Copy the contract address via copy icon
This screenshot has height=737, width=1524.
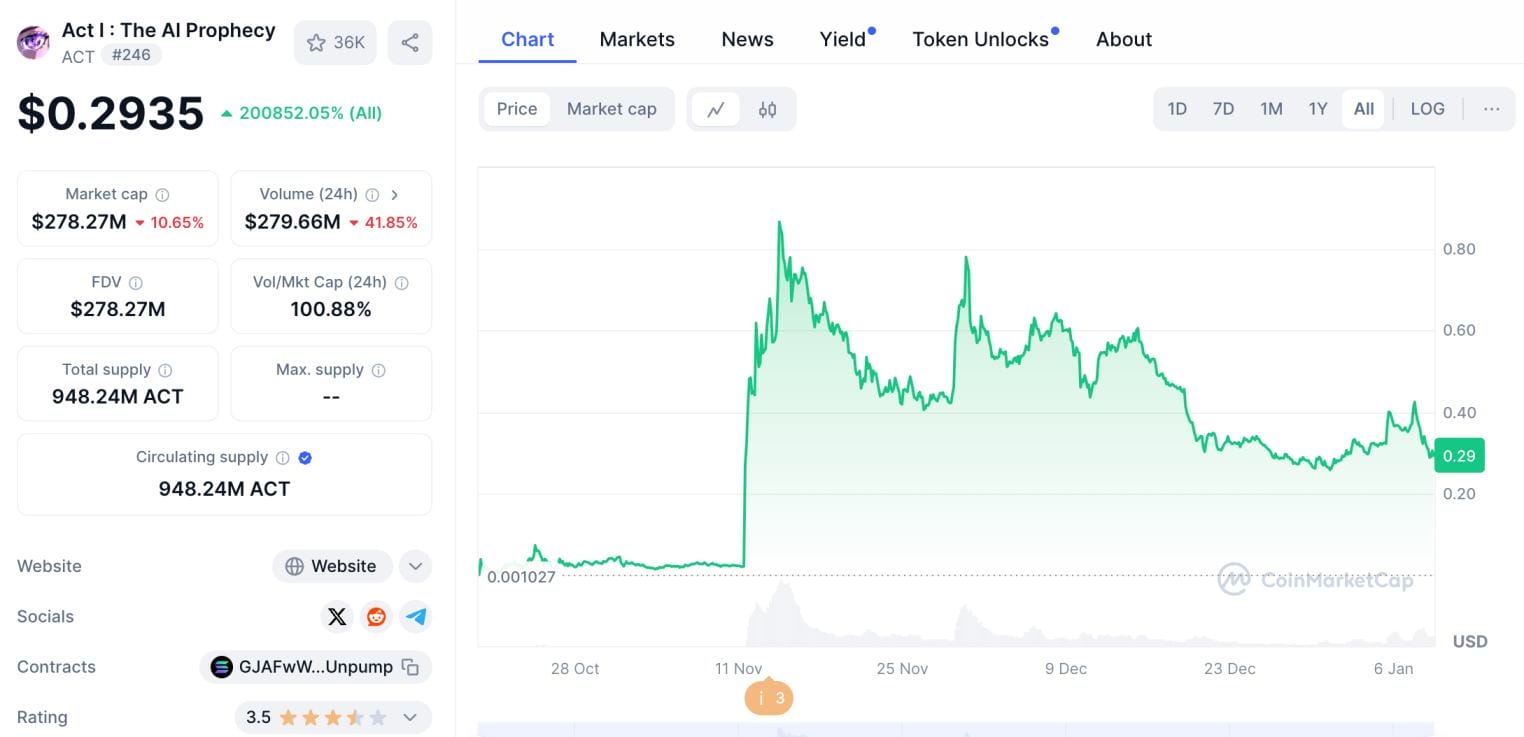tap(410, 667)
